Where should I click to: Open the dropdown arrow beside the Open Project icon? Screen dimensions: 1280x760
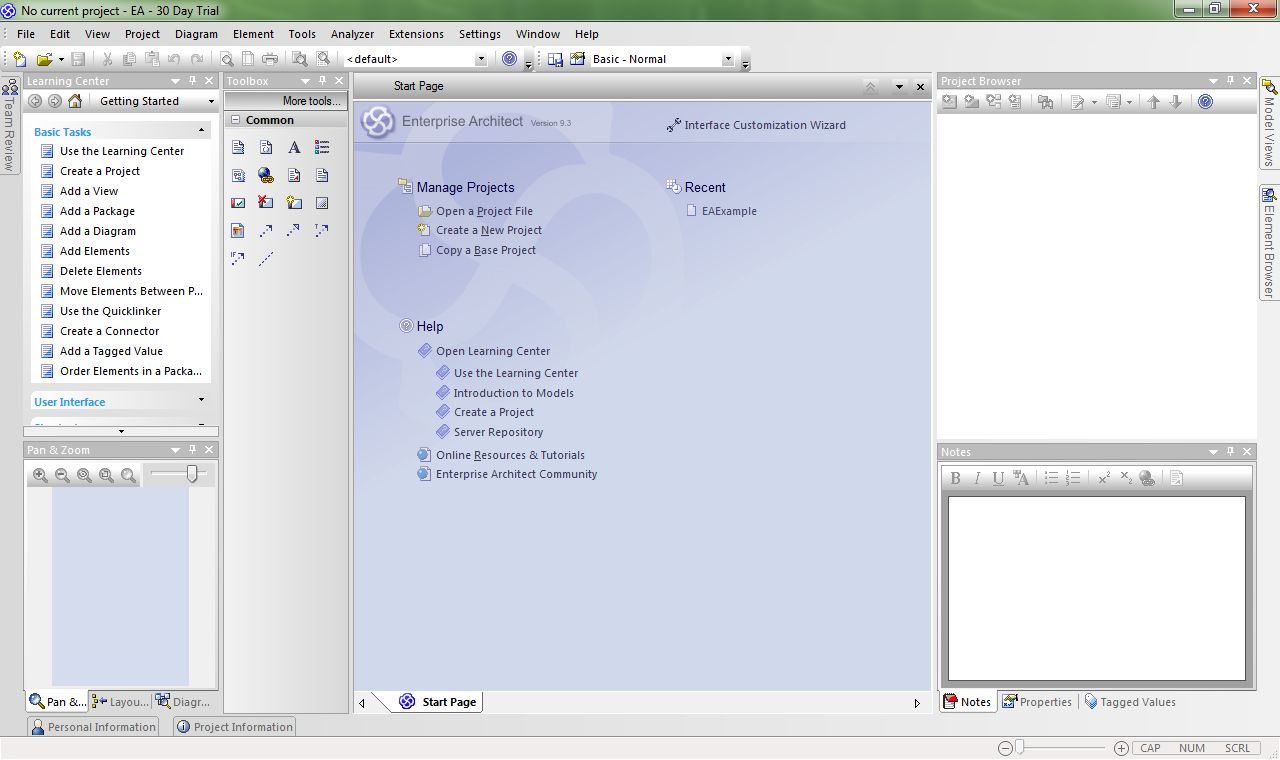[61, 59]
